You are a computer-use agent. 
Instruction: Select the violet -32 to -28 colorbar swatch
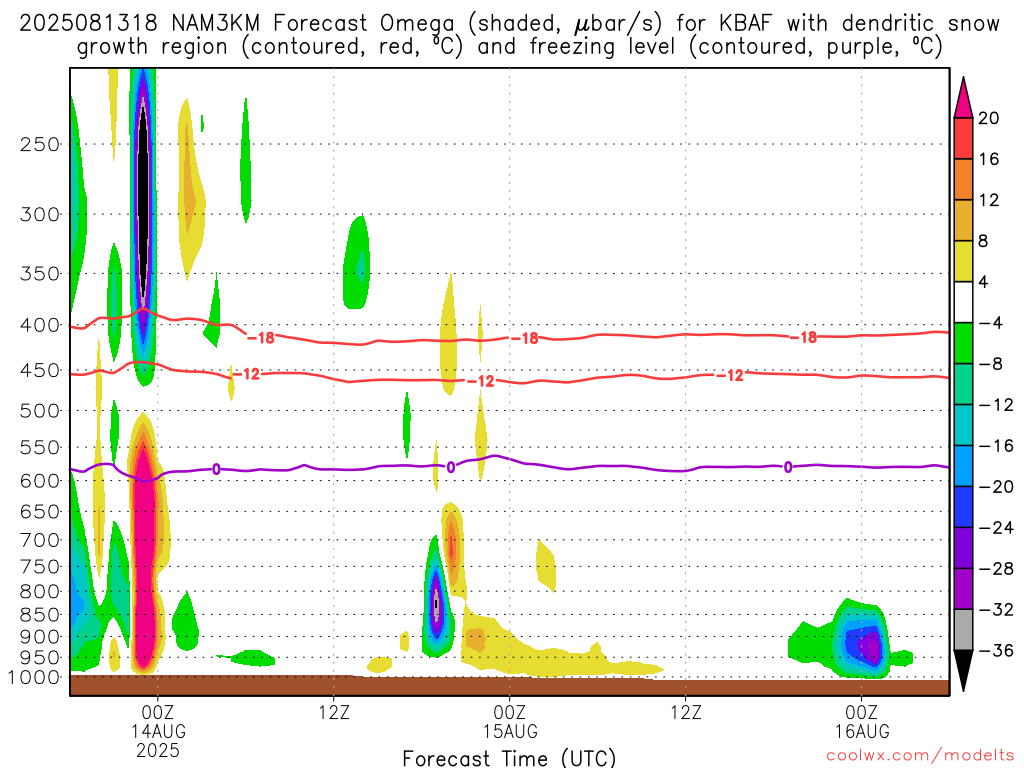pyautogui.click(x=963, y=589)
